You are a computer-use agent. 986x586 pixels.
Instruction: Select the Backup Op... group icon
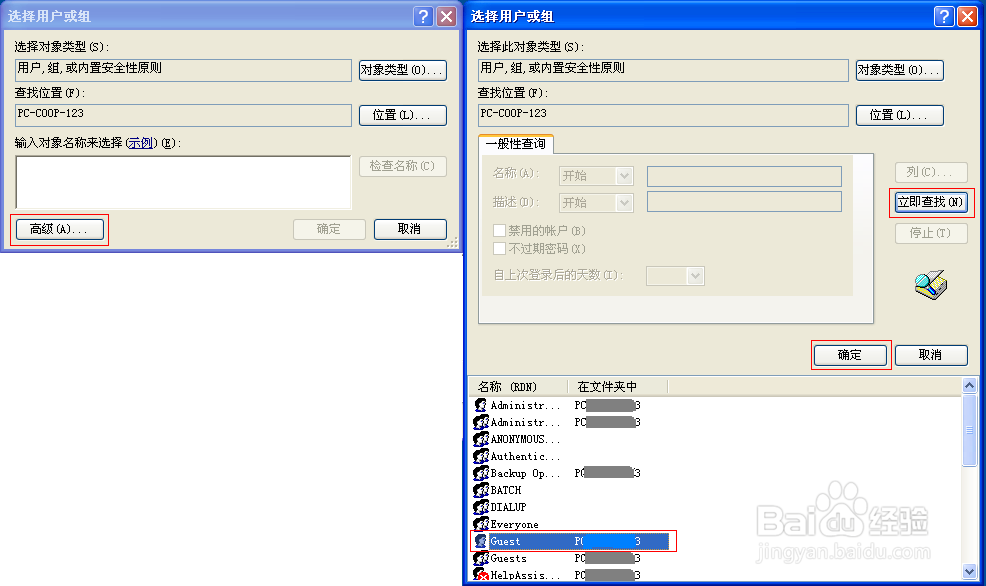[x=481, y=473]
